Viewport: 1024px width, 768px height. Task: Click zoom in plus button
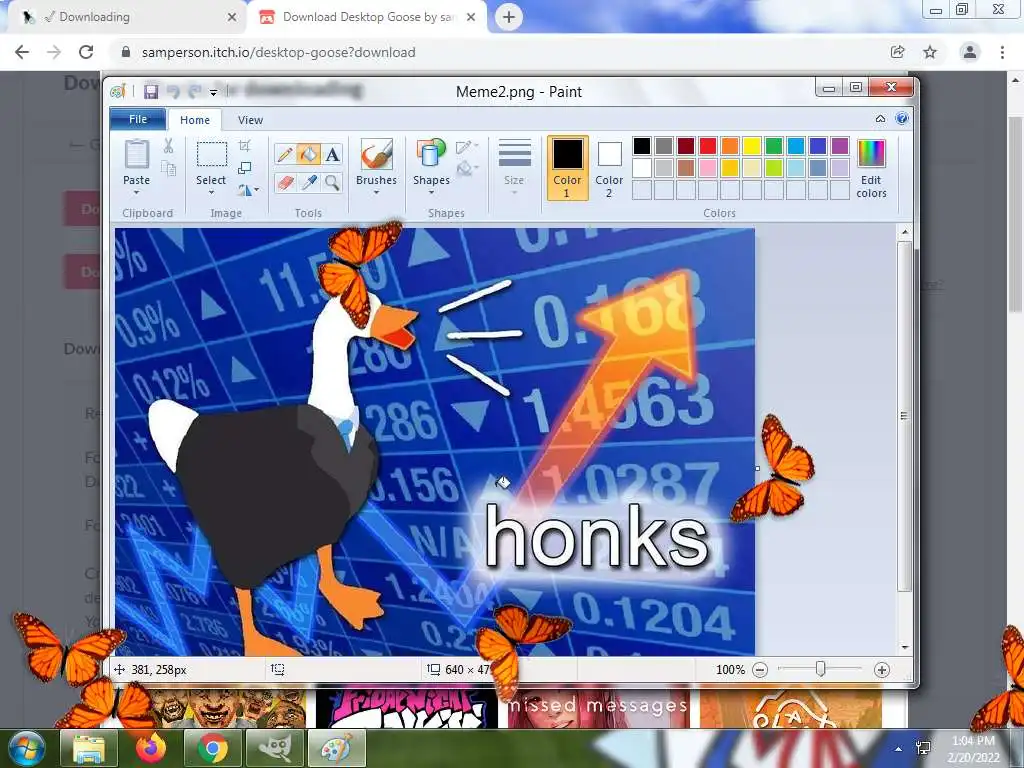click(882, 670)
